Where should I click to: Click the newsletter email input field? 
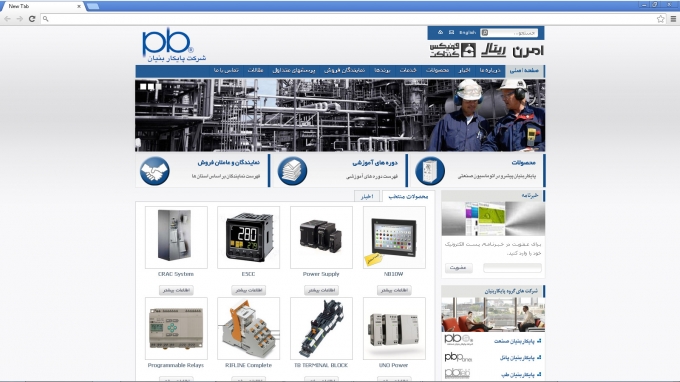(512, 268)
